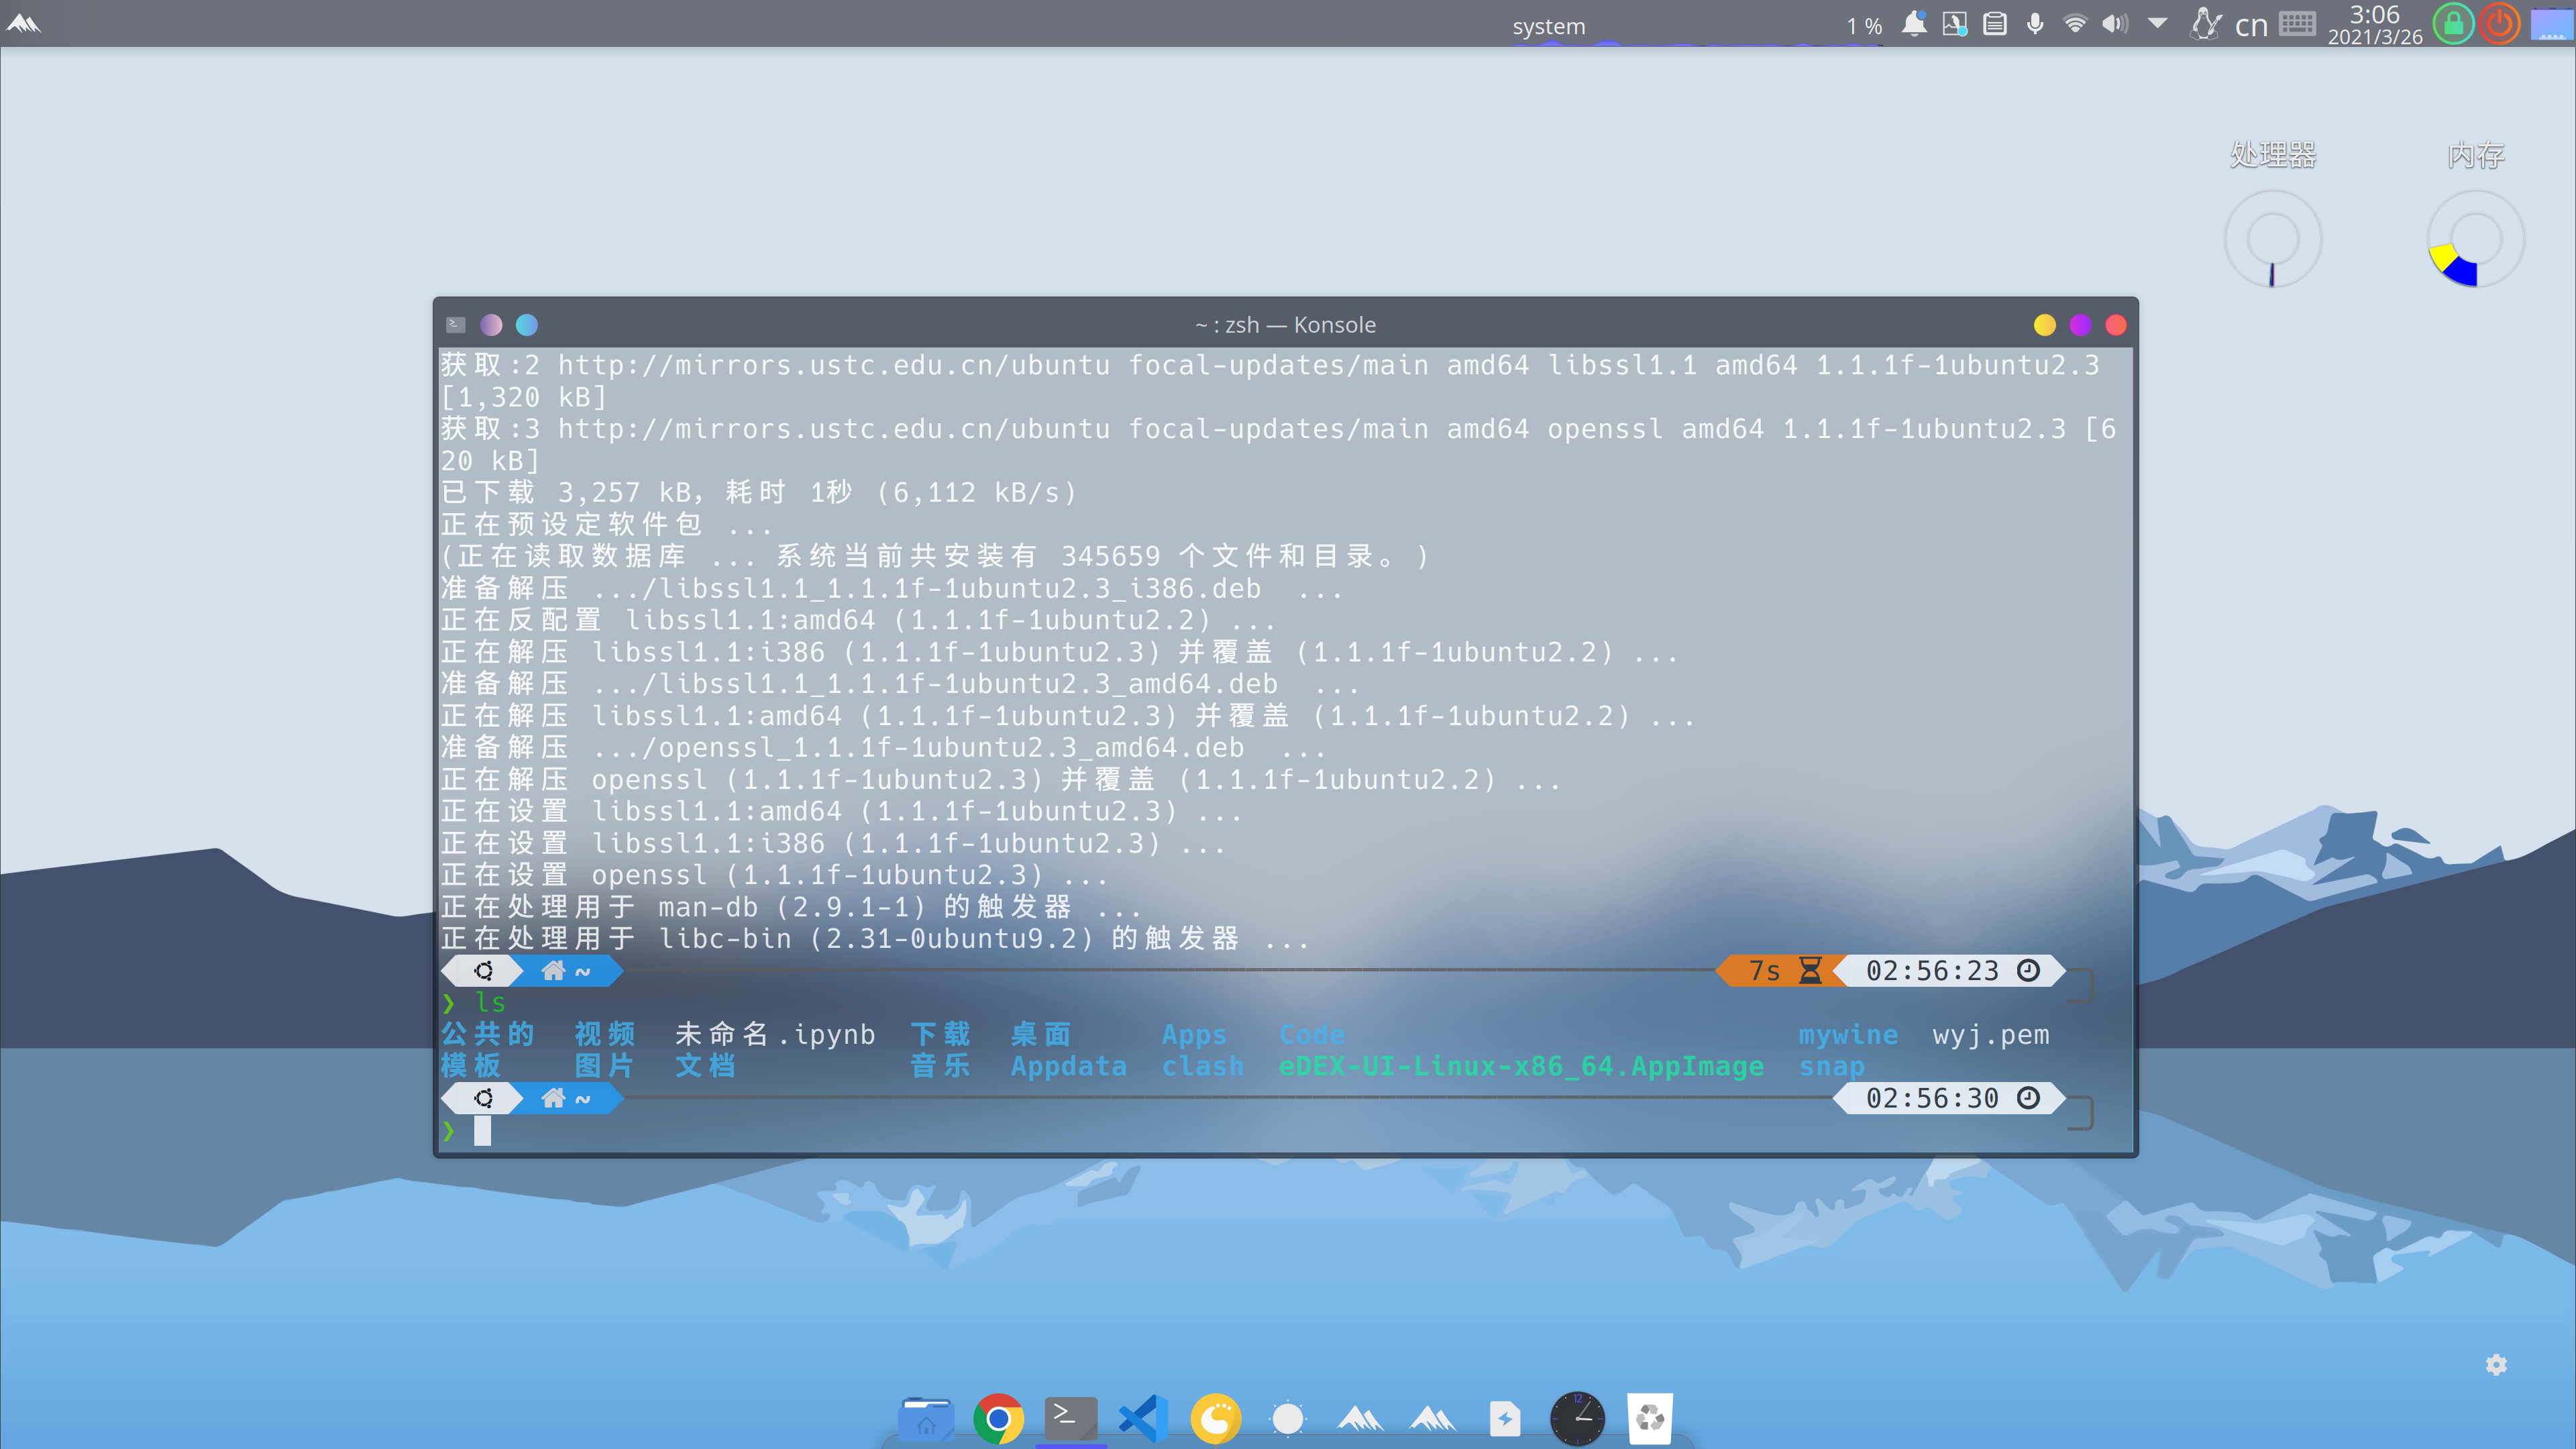
Task: Click 'eDEX-UI-Linux-x86_64.AppImage' in terminal
Action: click(1521, 1066)
